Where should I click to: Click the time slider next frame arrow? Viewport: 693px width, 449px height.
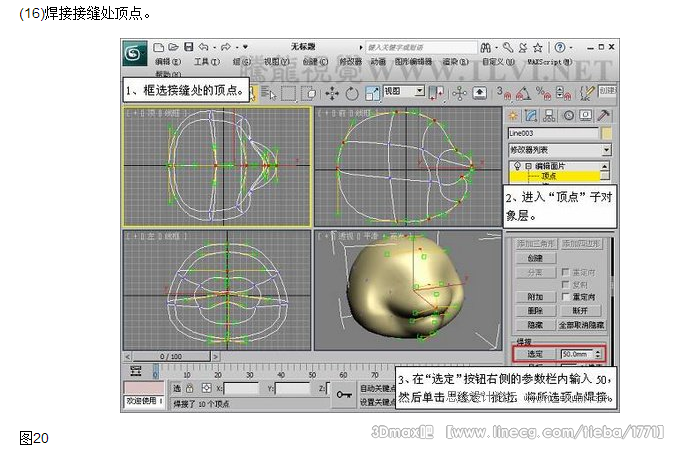pos(216,356)
